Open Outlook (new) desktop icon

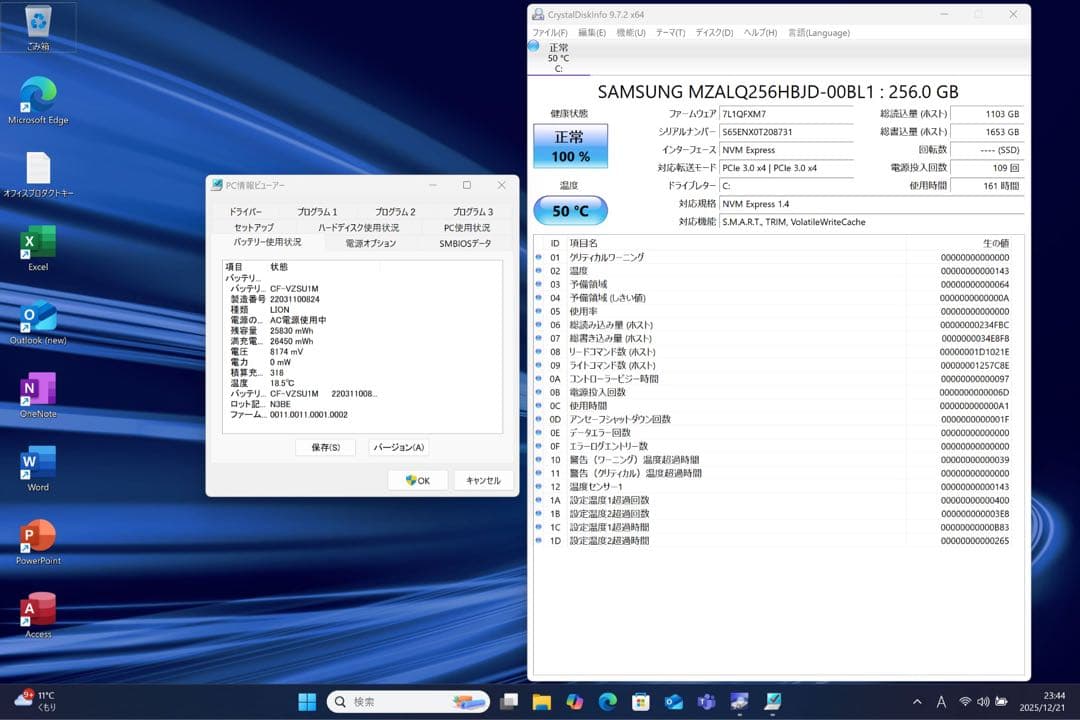pos(38,318)
